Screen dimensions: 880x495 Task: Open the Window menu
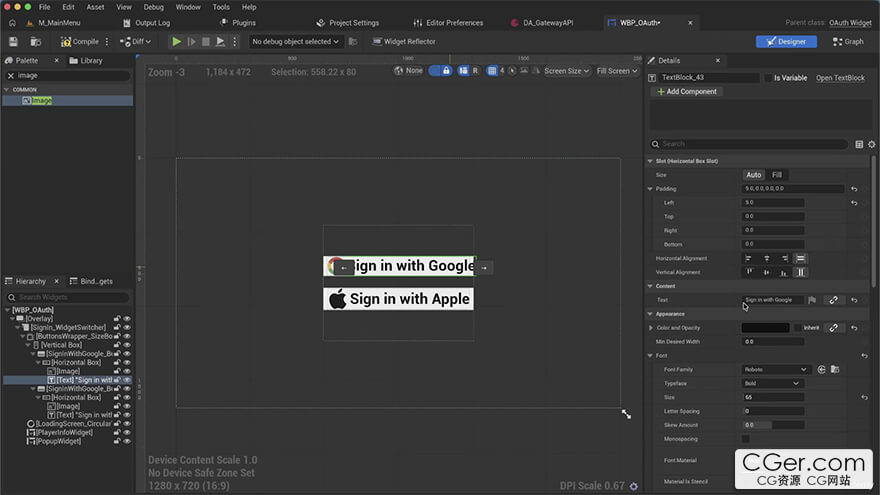tap(188, 7)
